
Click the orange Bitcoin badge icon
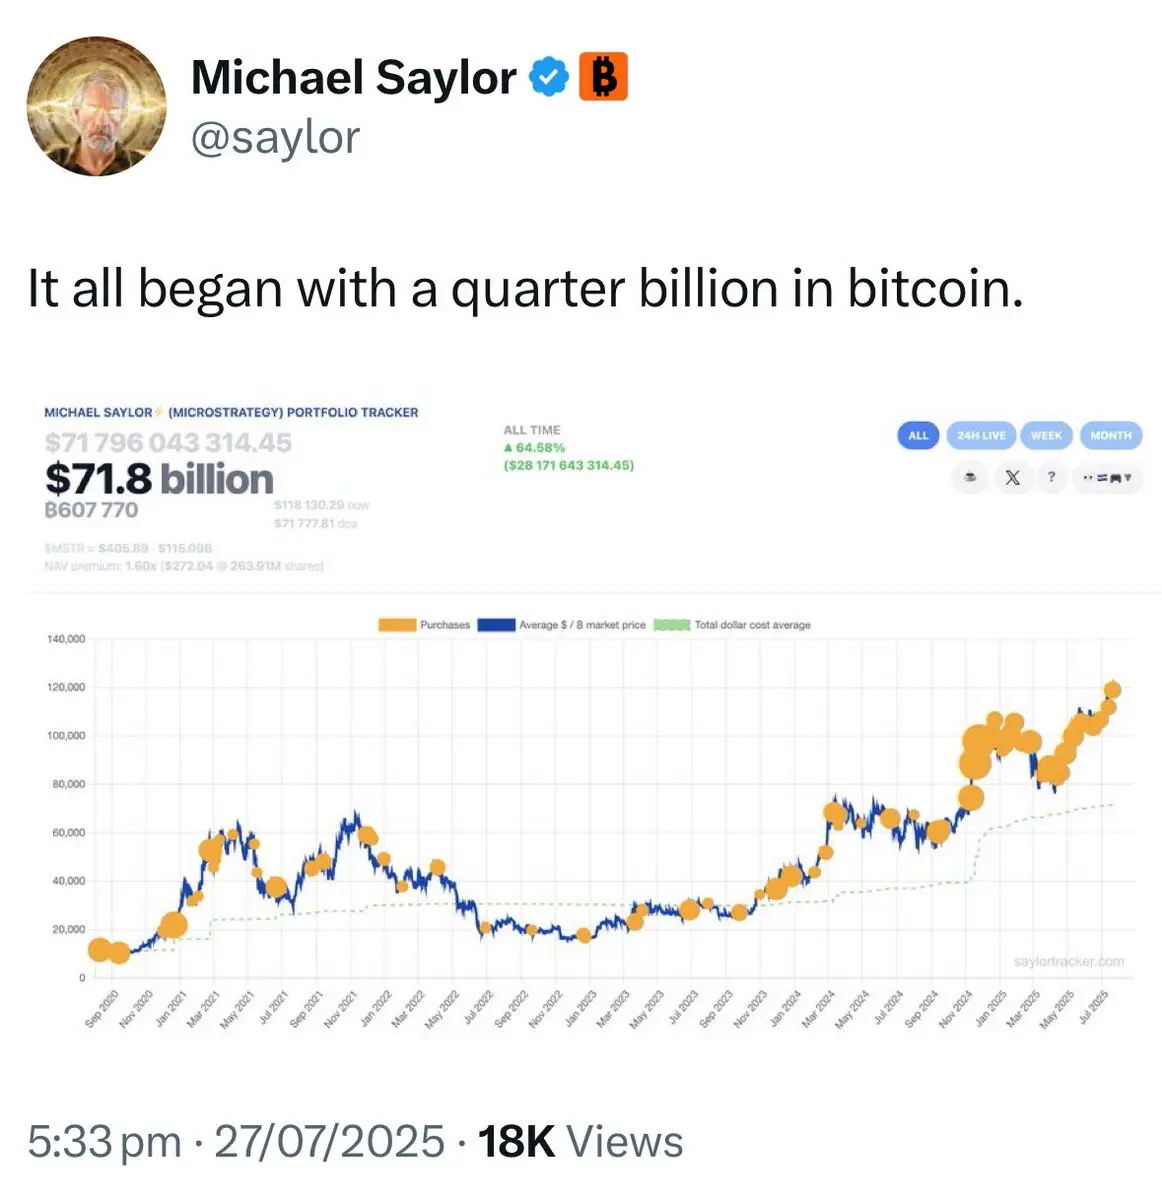pyautogui.click(x=603, y=78)
